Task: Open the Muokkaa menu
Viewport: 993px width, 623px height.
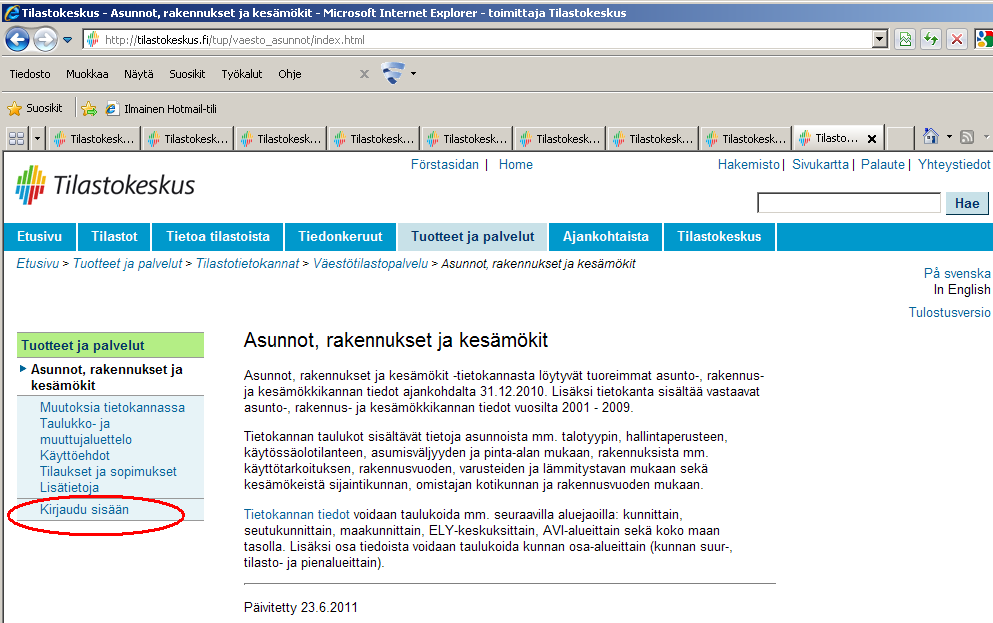Action: 87,74
